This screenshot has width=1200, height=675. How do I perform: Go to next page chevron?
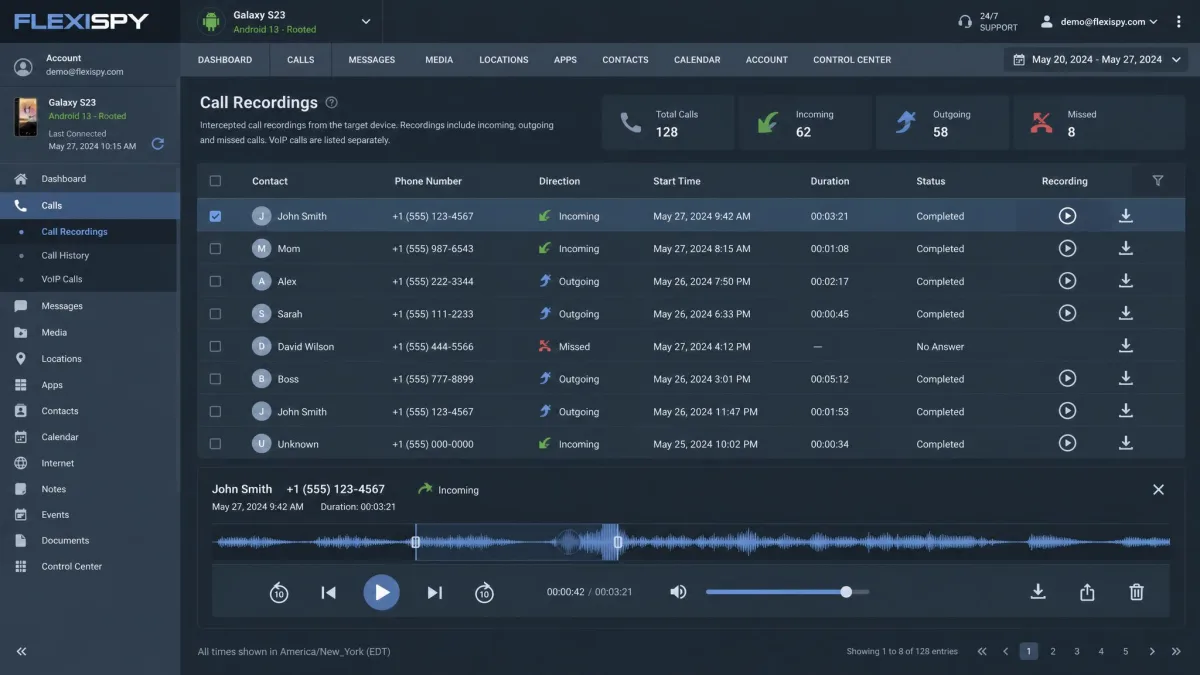coord(1152,651)
